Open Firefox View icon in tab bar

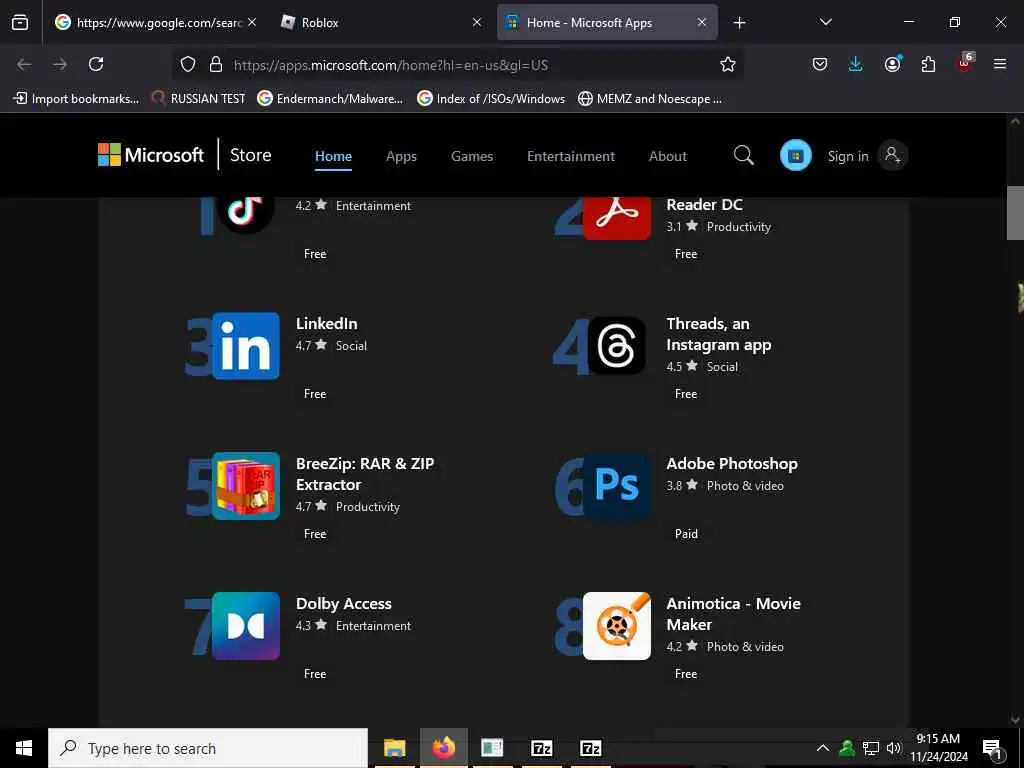(x=20, y=22)
